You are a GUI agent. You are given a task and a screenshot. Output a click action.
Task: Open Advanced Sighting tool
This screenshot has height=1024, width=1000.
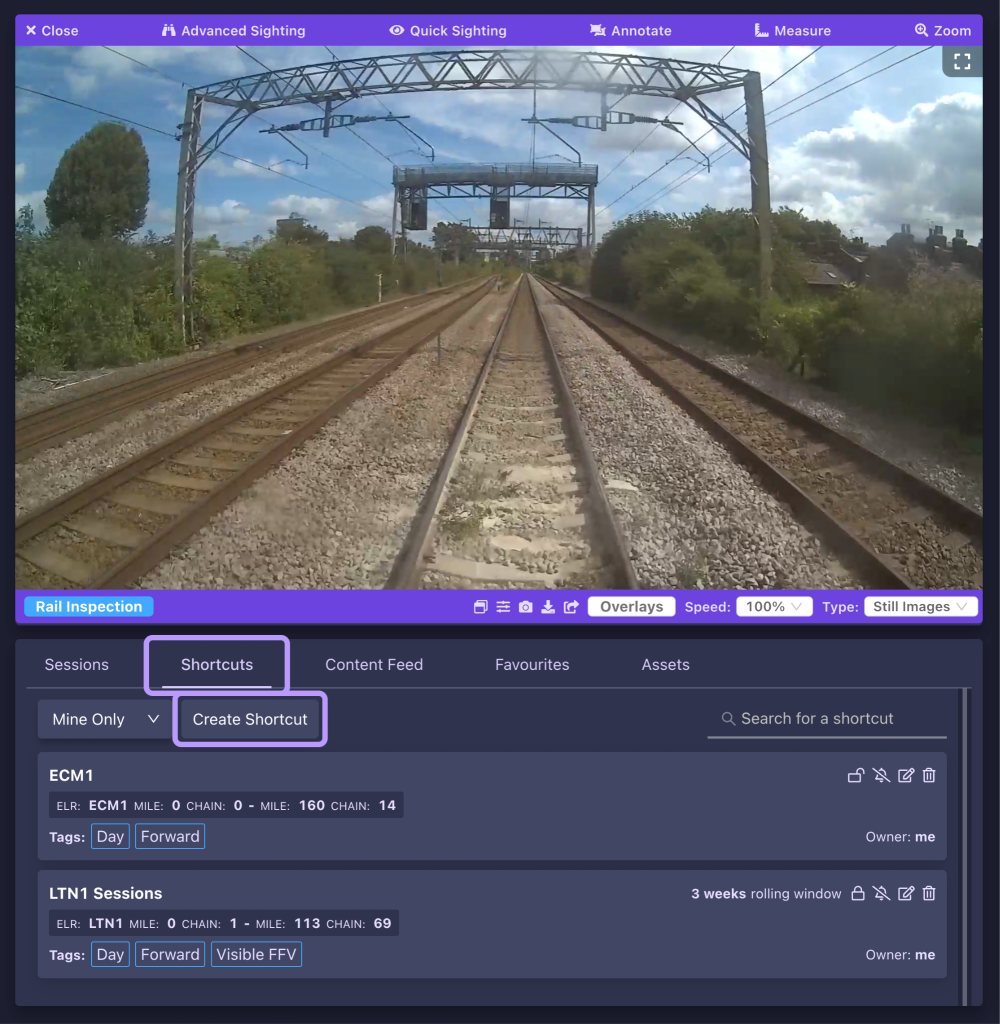[234, 31]
